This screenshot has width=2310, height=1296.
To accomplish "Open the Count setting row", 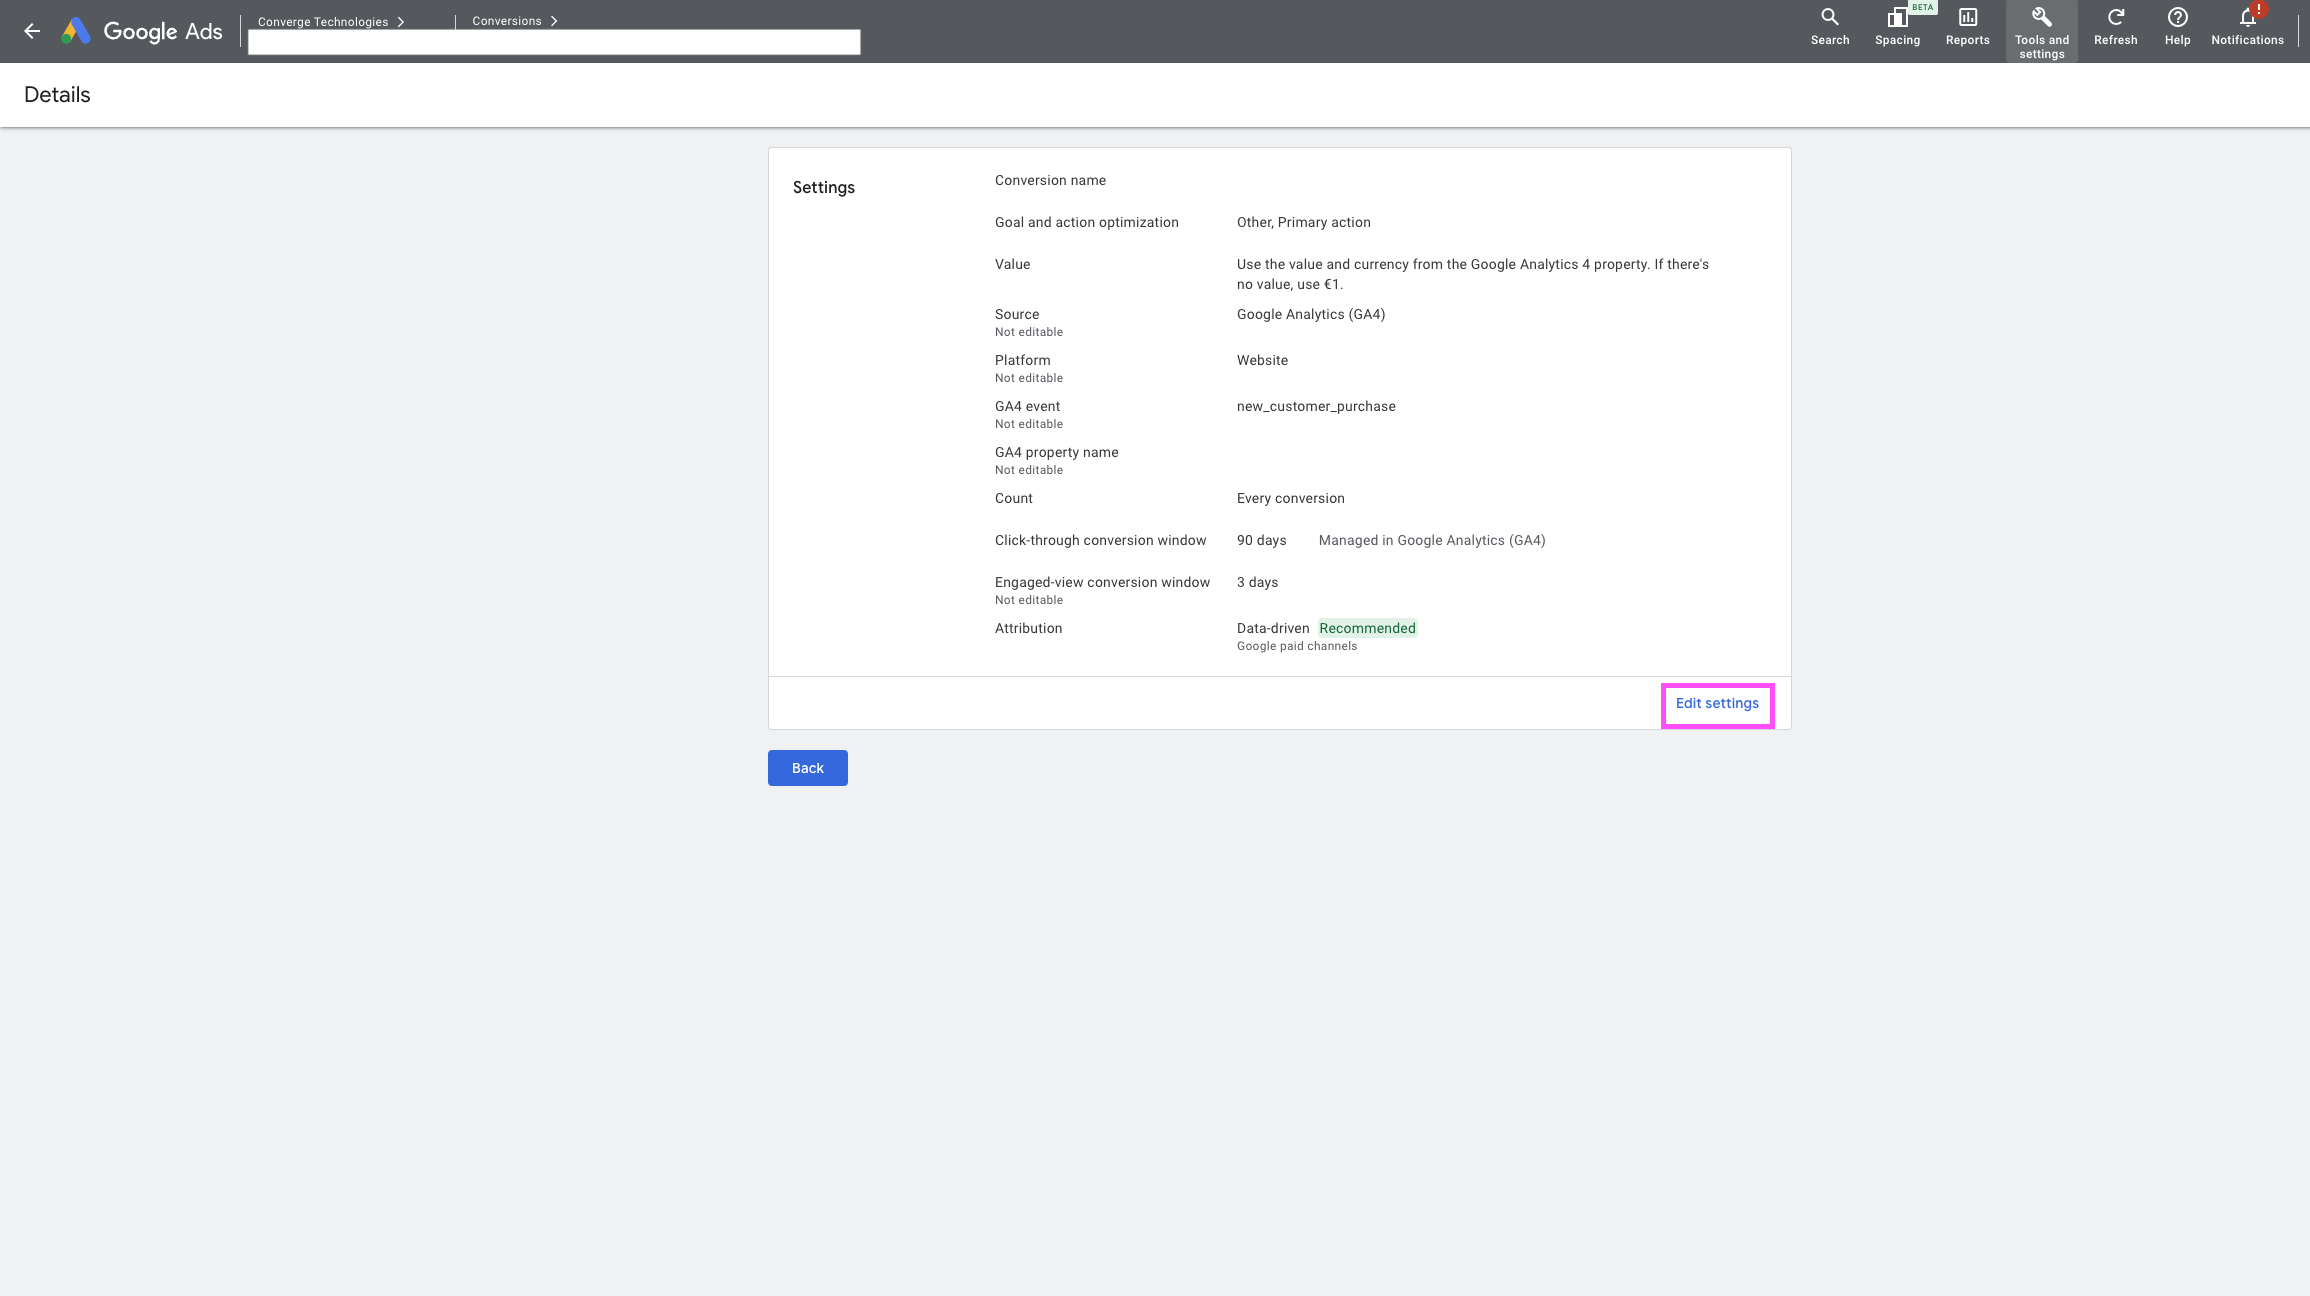I will tap(1013, 499).
